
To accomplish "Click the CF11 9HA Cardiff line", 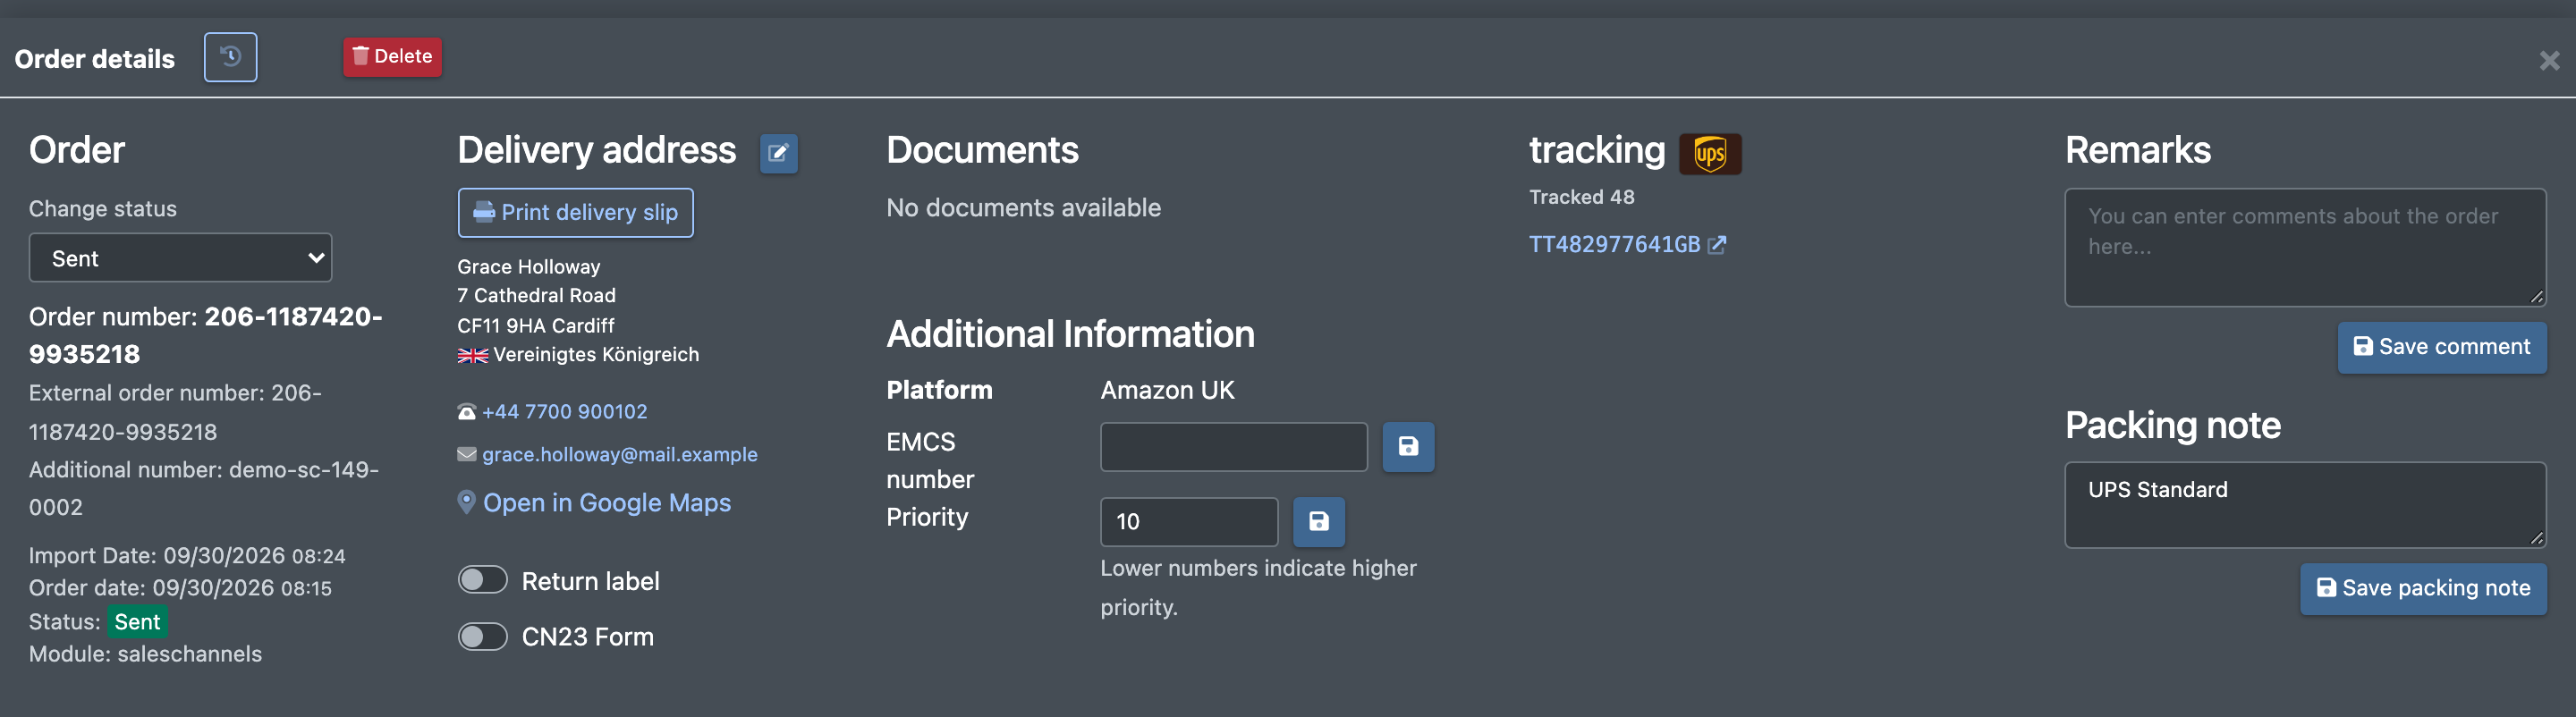I will point(535,325).
